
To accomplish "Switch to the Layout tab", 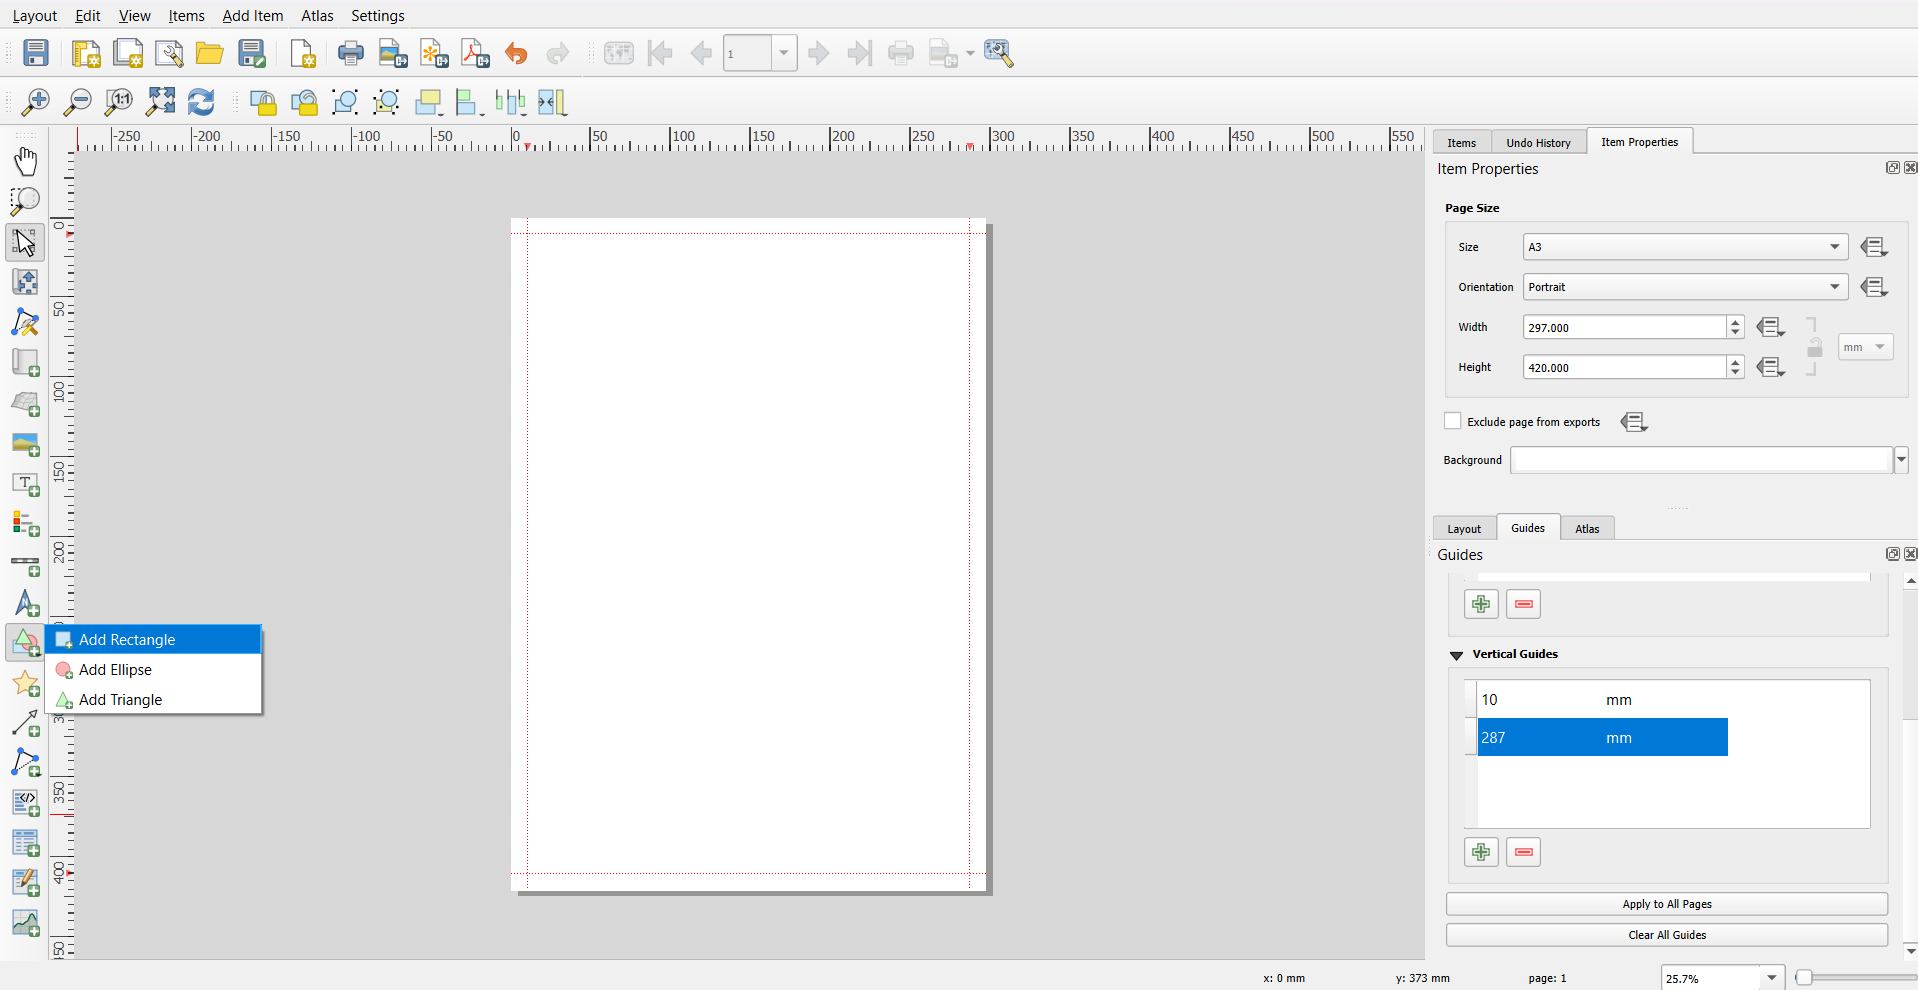I will (x=1464, y=529).
